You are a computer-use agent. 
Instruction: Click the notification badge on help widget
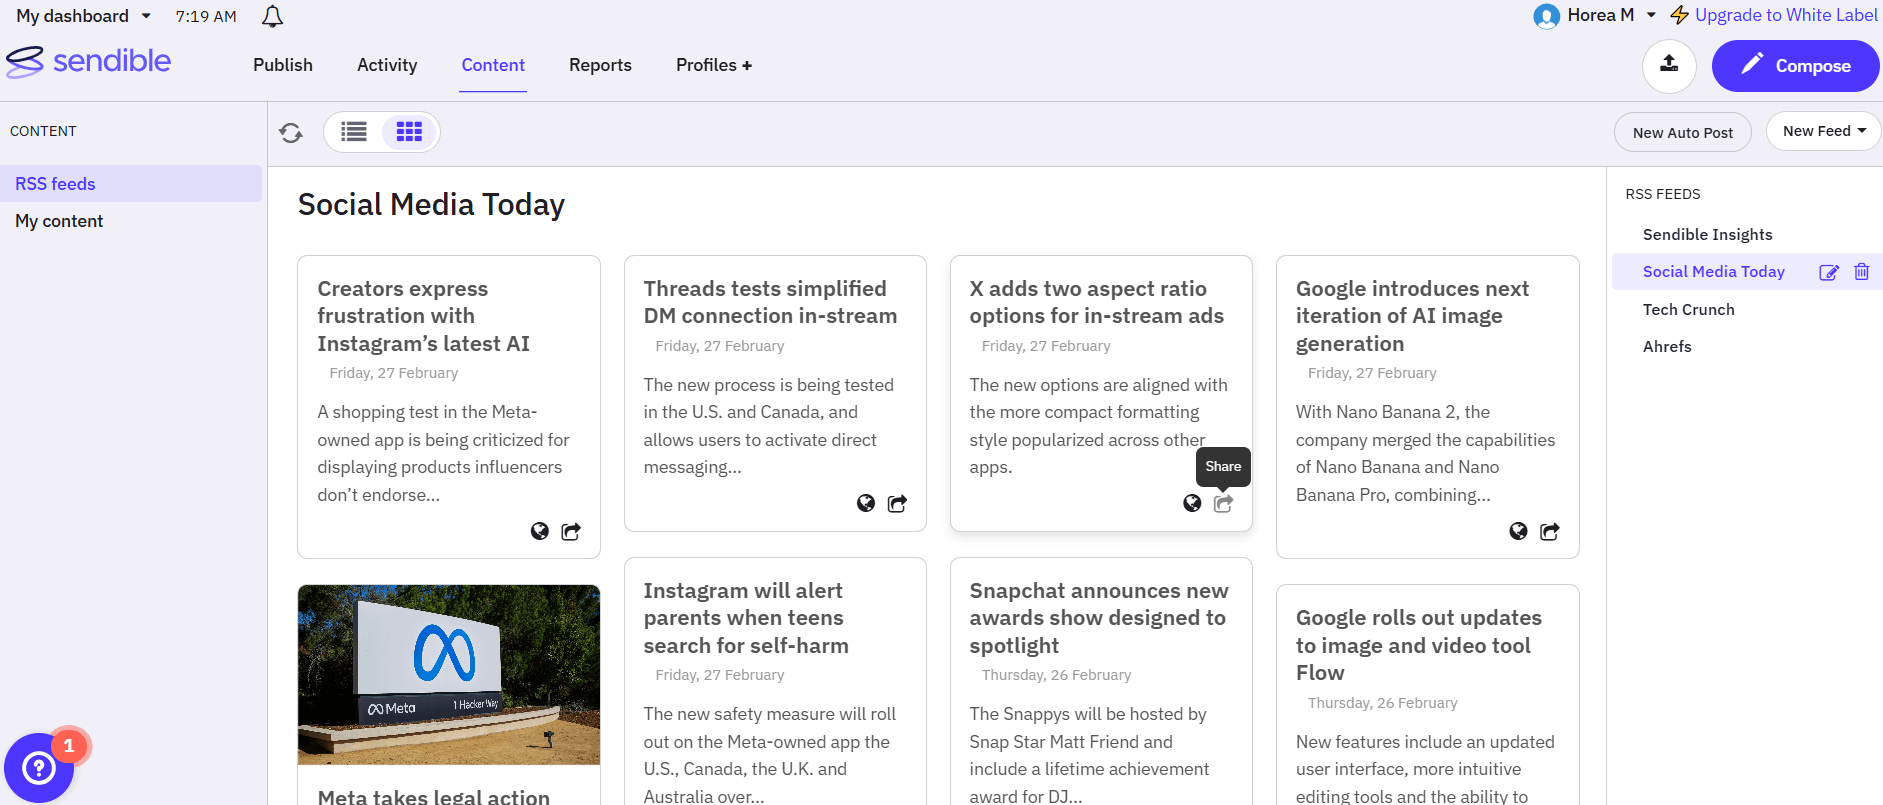[69, 746]
